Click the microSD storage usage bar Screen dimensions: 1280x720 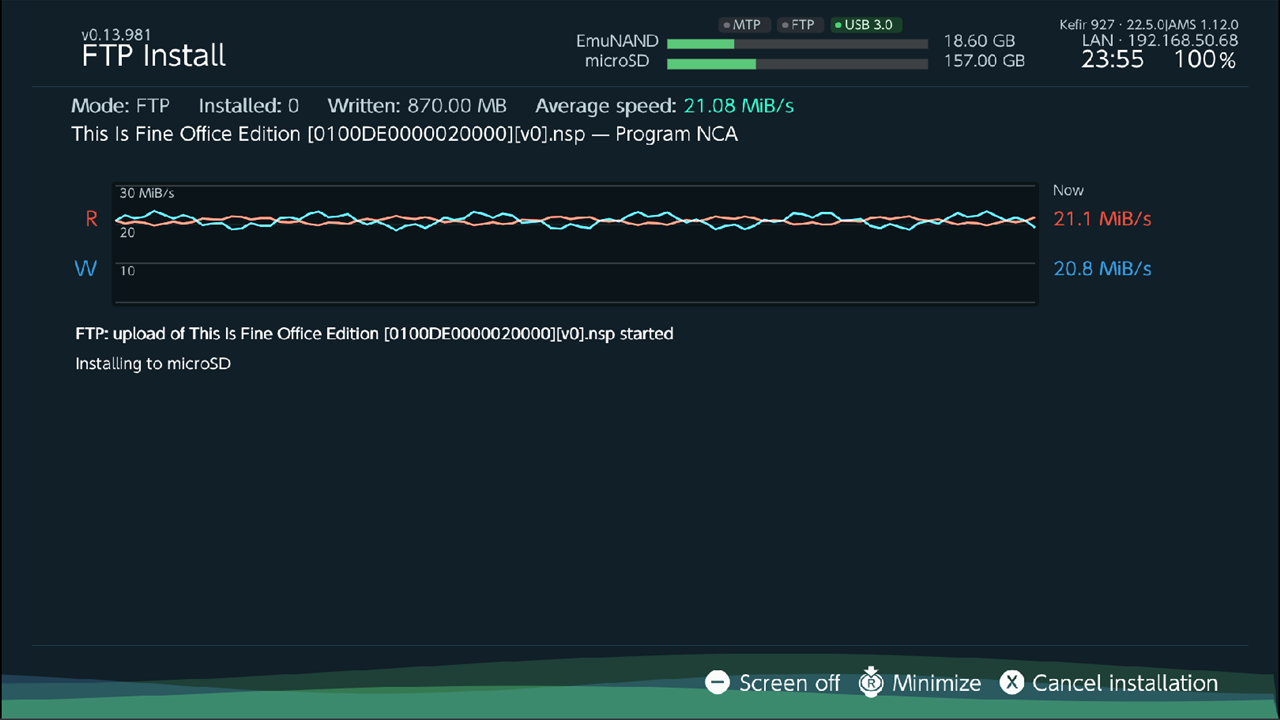(x=797, y=64)
